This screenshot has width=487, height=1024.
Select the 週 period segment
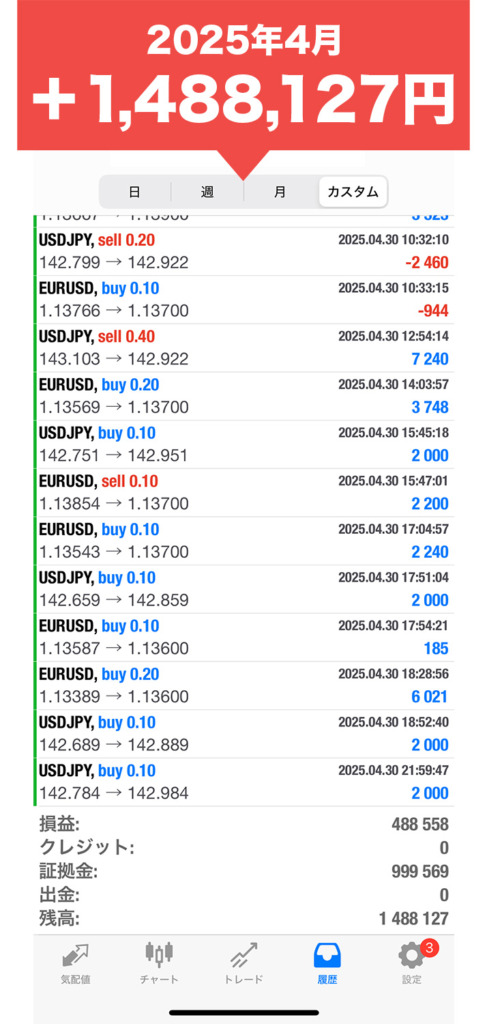207,192
